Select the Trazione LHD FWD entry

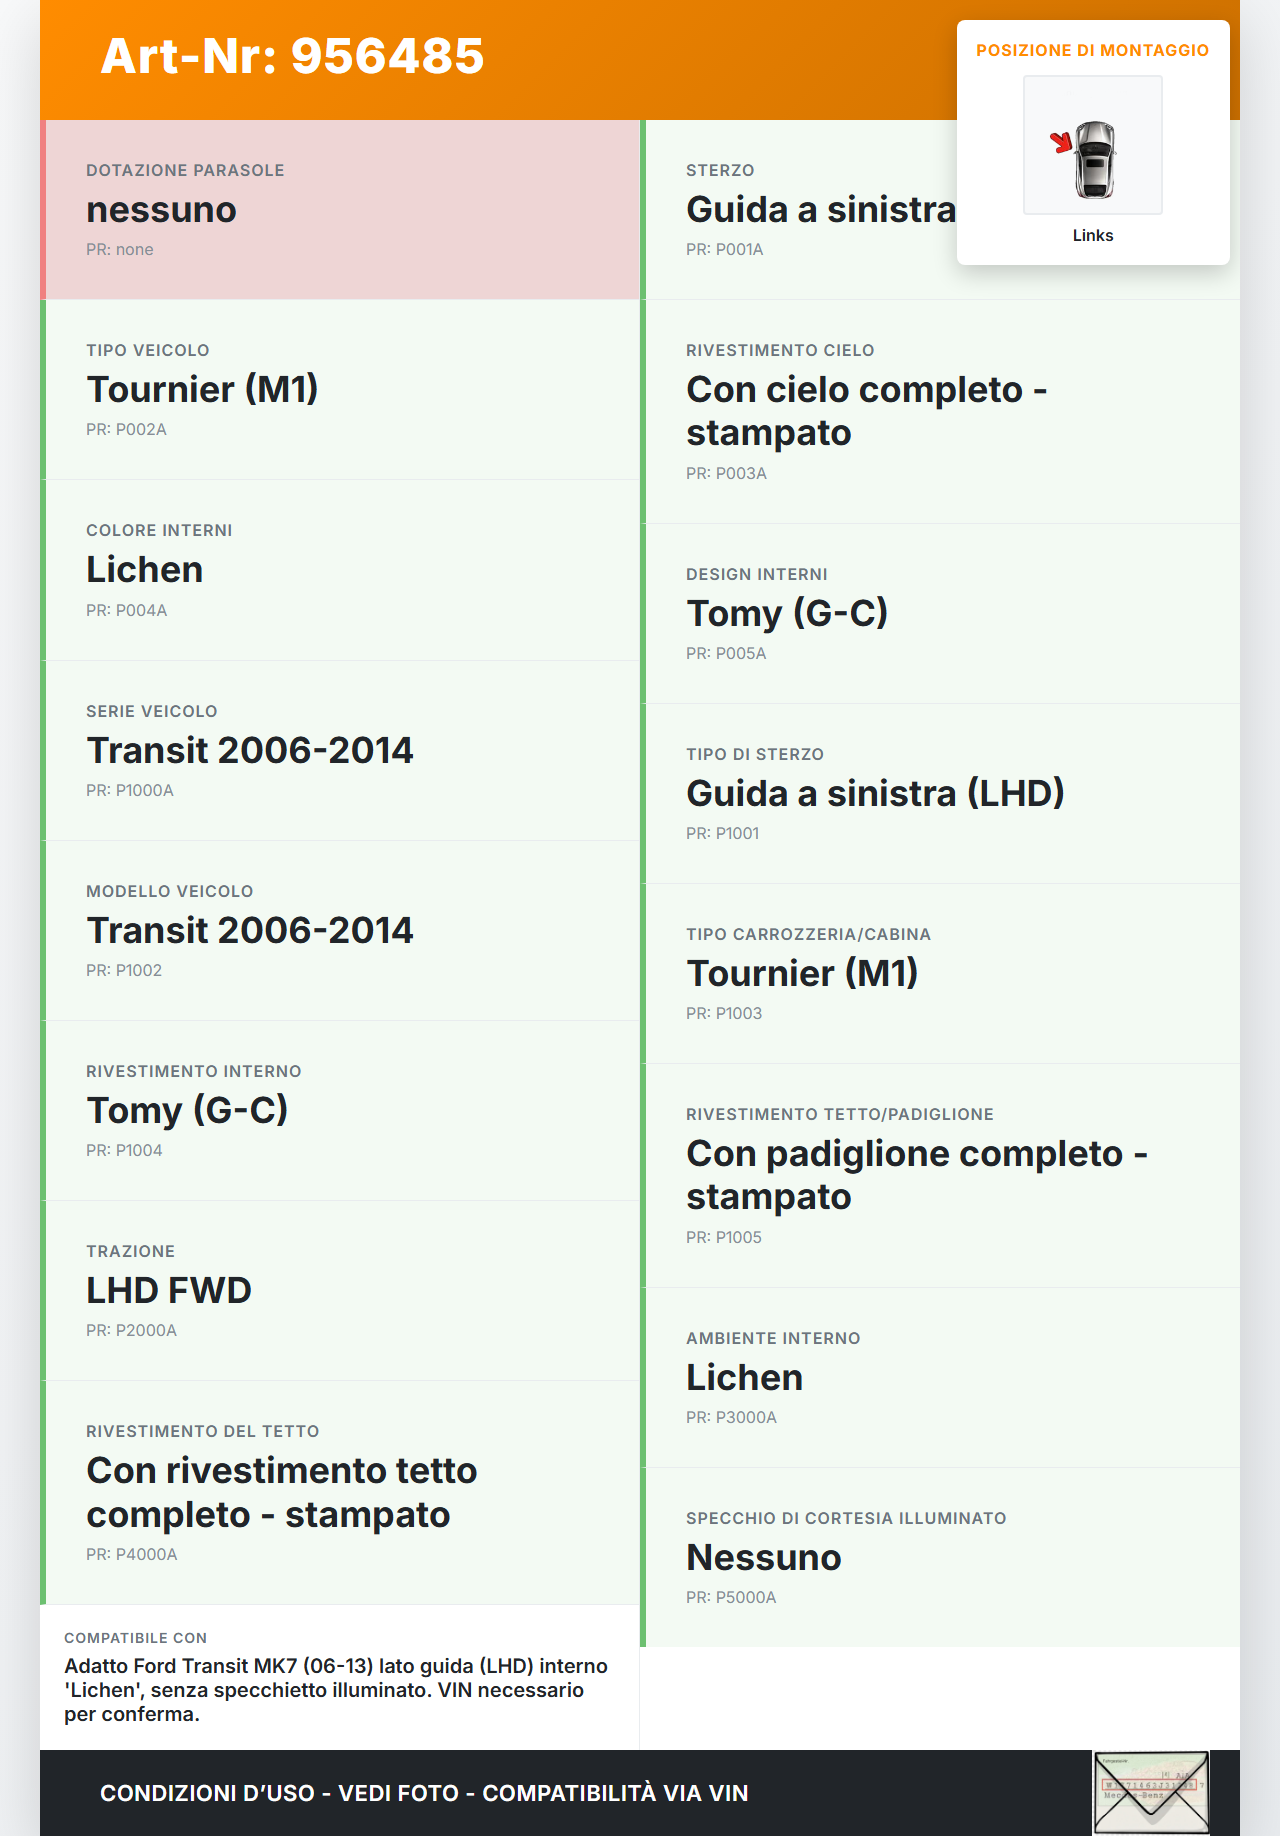(341, 1290)
